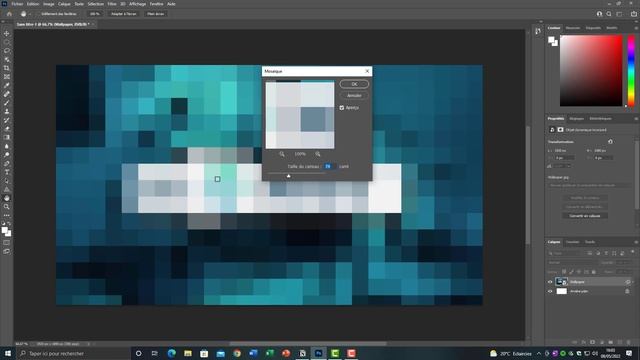The image size is (640, 360).
Task: Select the Hand tool in the toolbar
Action: 7,198
